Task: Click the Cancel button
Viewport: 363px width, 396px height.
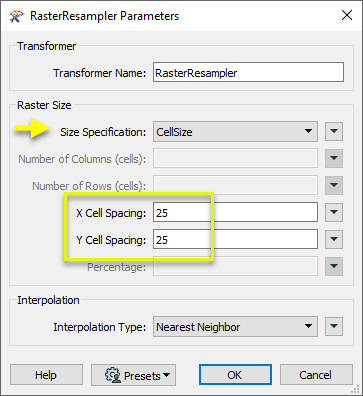Action: click(316, 375)
